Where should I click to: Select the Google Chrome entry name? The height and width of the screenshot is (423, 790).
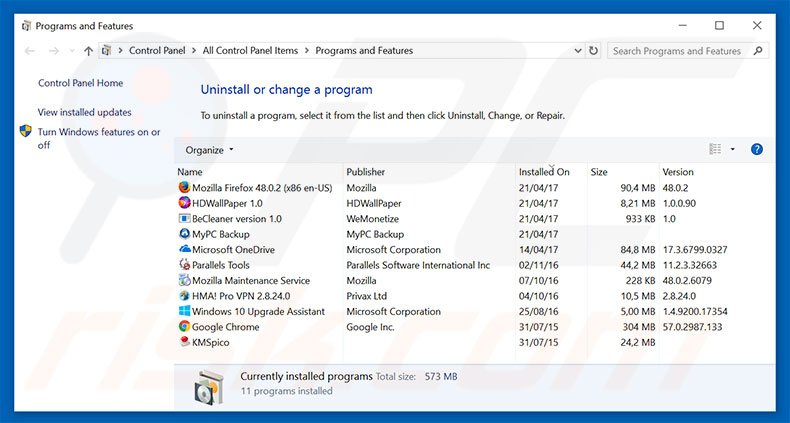tap(226, 327)
